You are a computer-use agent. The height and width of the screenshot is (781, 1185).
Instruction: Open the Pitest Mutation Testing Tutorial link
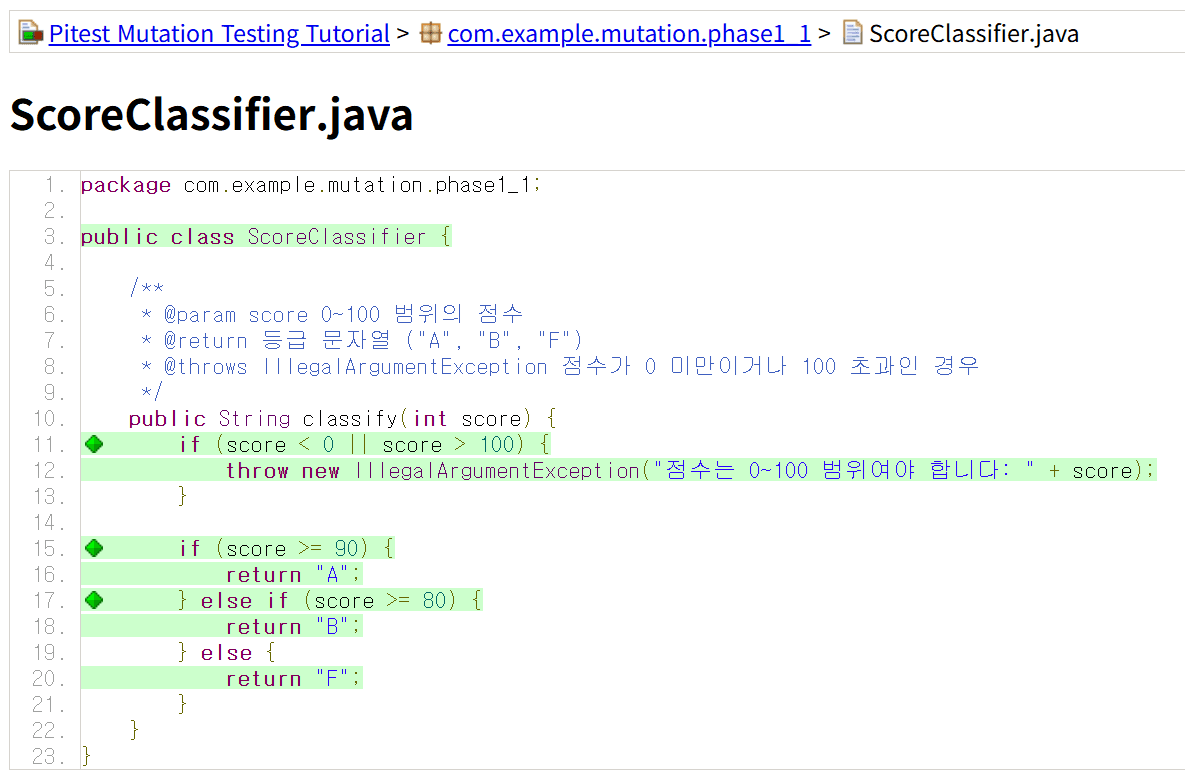coord(219,33)
